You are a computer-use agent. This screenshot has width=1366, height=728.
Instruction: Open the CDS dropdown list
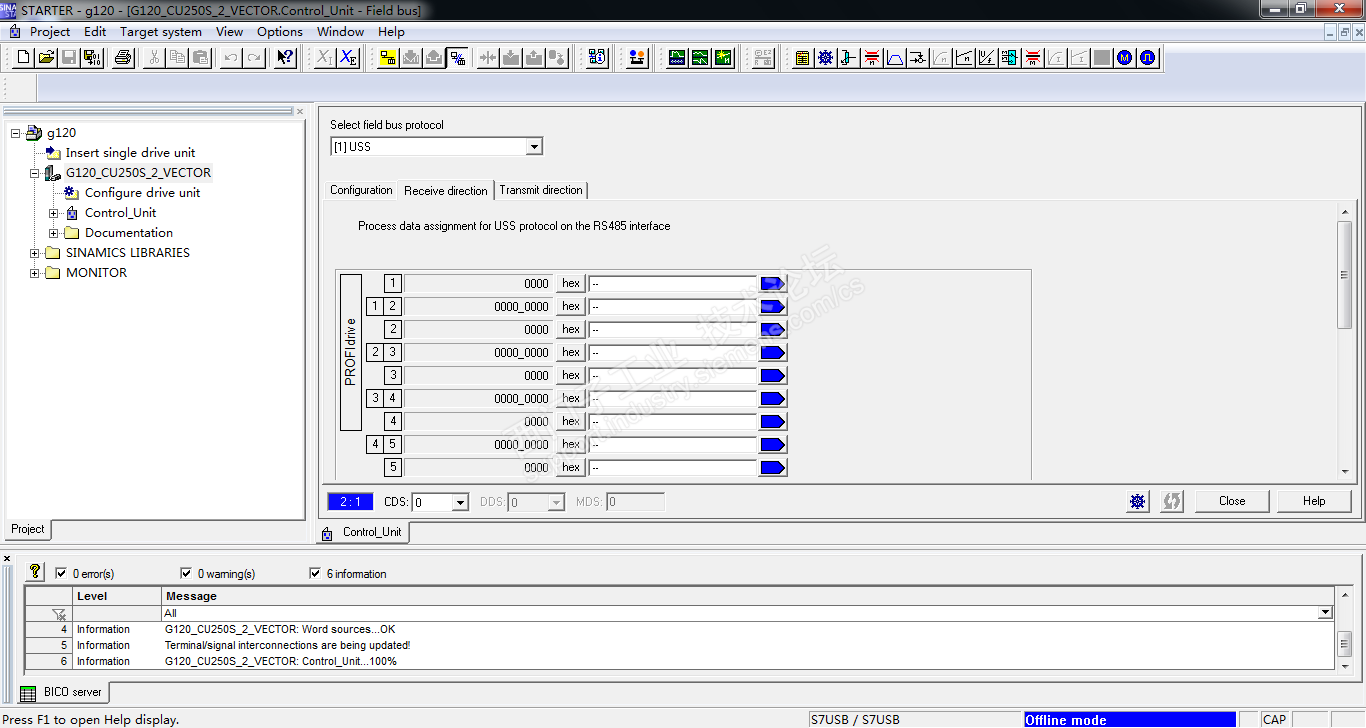click(460, 503)
